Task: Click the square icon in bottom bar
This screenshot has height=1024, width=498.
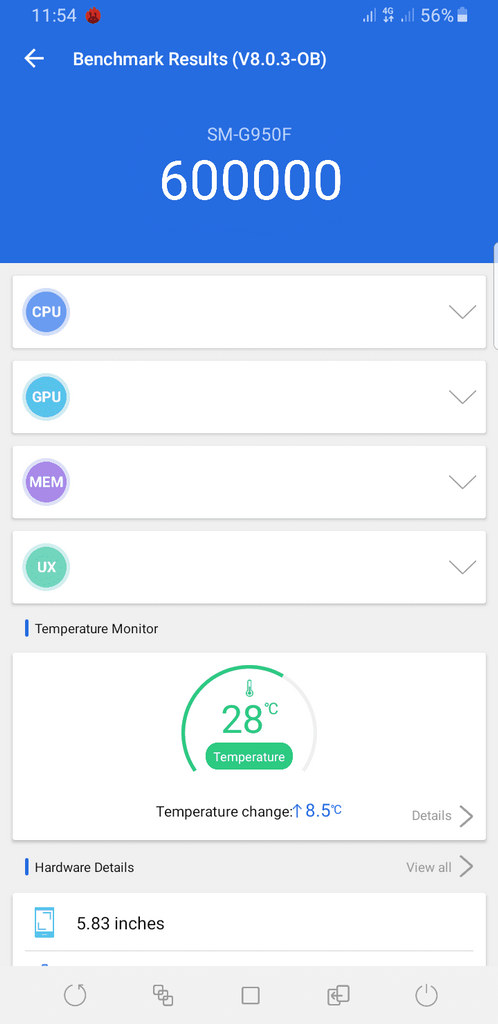Action: (251, 995)
